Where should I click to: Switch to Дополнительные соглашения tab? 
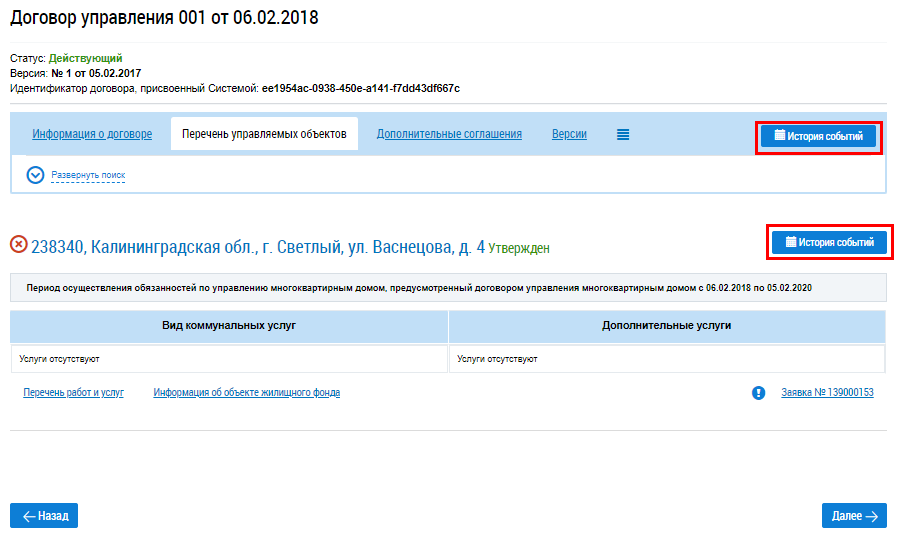coord(449,134)
